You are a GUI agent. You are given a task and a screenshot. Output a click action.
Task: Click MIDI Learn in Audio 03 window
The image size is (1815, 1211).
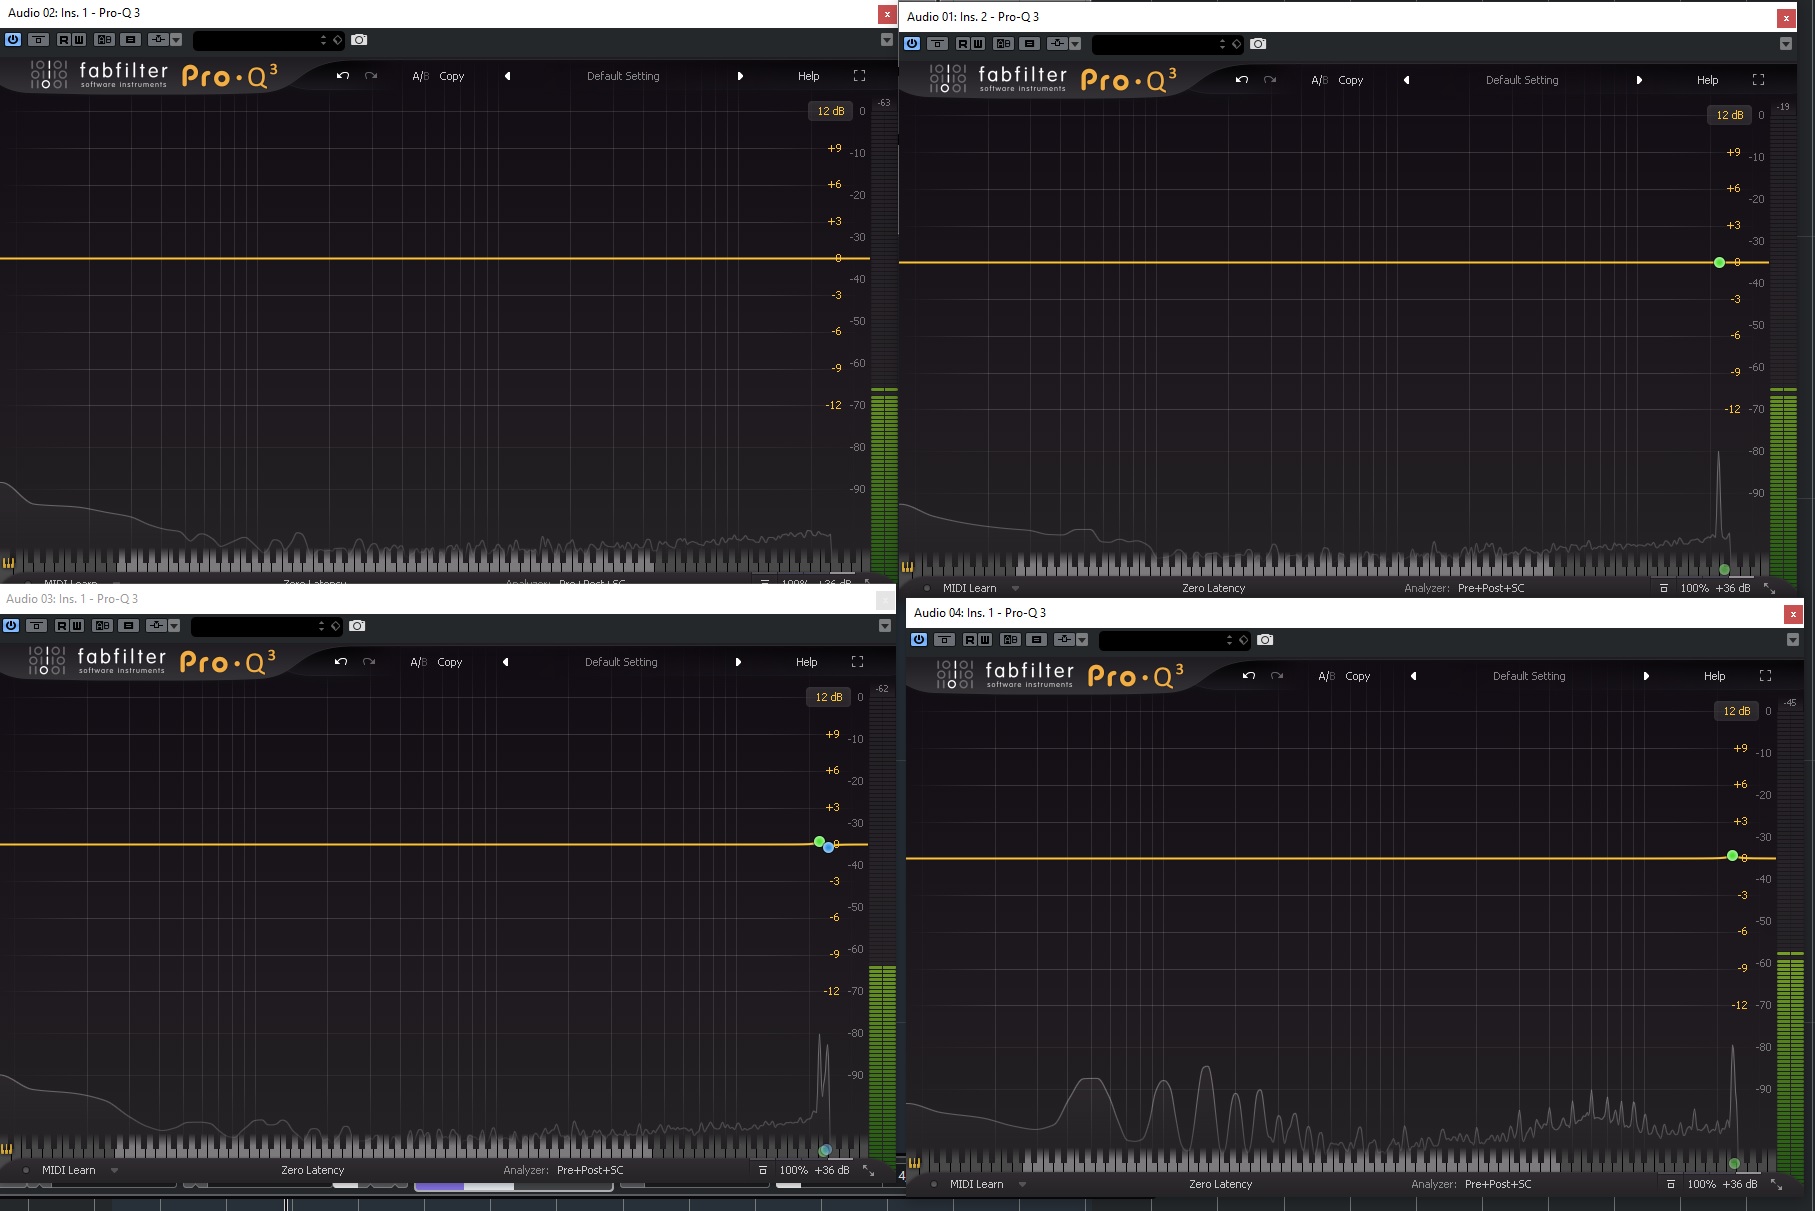pos(68,1170)
